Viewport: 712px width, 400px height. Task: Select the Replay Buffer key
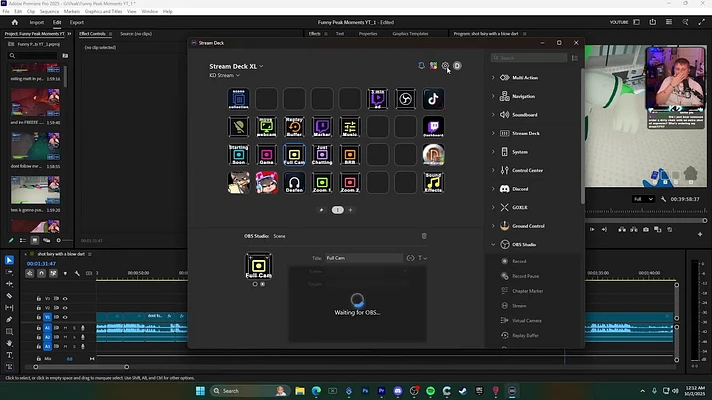coord(294,127)
